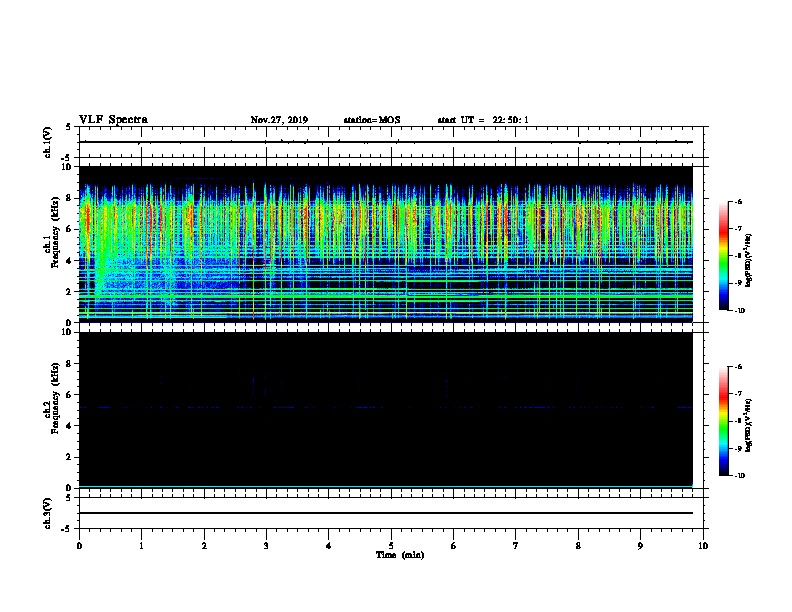This screenshot has height=612, width=792.
Task: Click the ch.1 frequency axis tick "4"
Action: (70, 261)
